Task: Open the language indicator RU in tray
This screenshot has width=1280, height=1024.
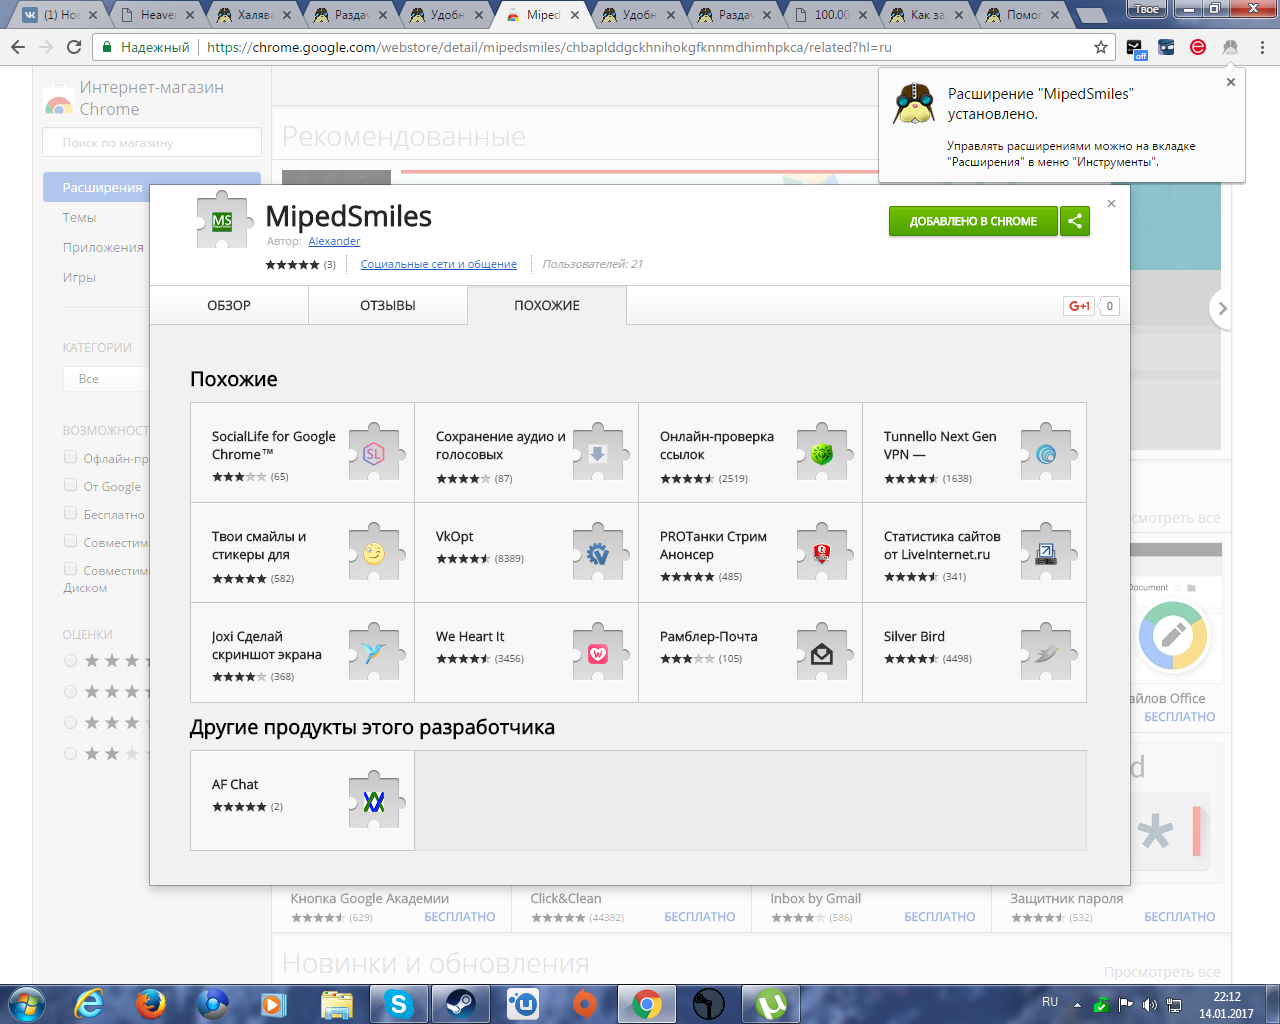Action: 1050,1002
